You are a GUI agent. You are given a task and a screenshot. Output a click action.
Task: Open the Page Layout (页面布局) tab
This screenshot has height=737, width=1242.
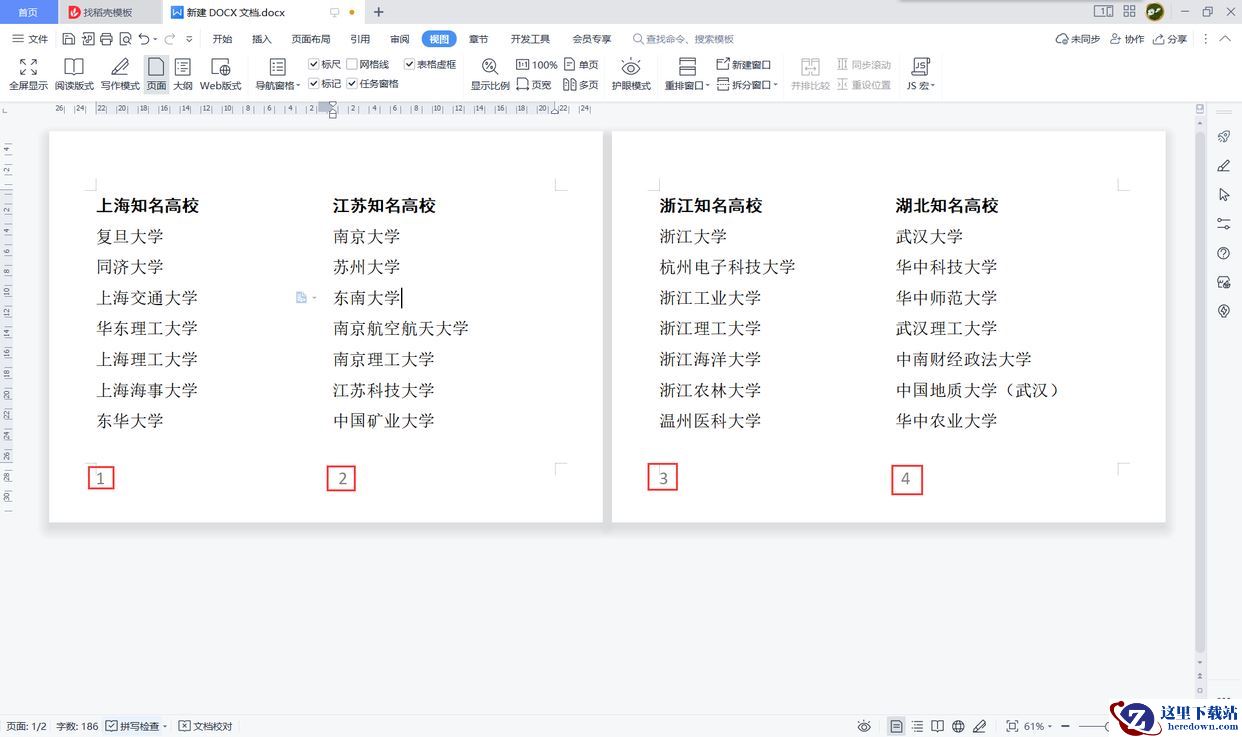point(311,39)
